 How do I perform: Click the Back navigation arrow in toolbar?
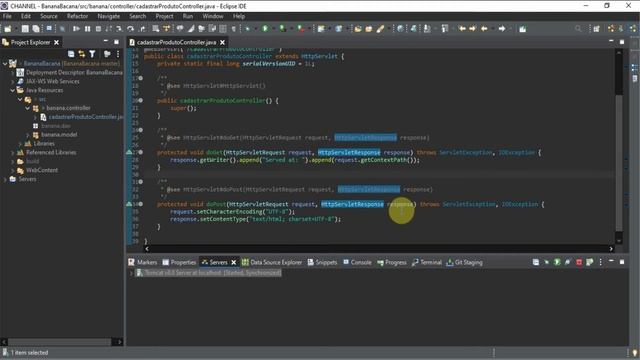(484, 29)
